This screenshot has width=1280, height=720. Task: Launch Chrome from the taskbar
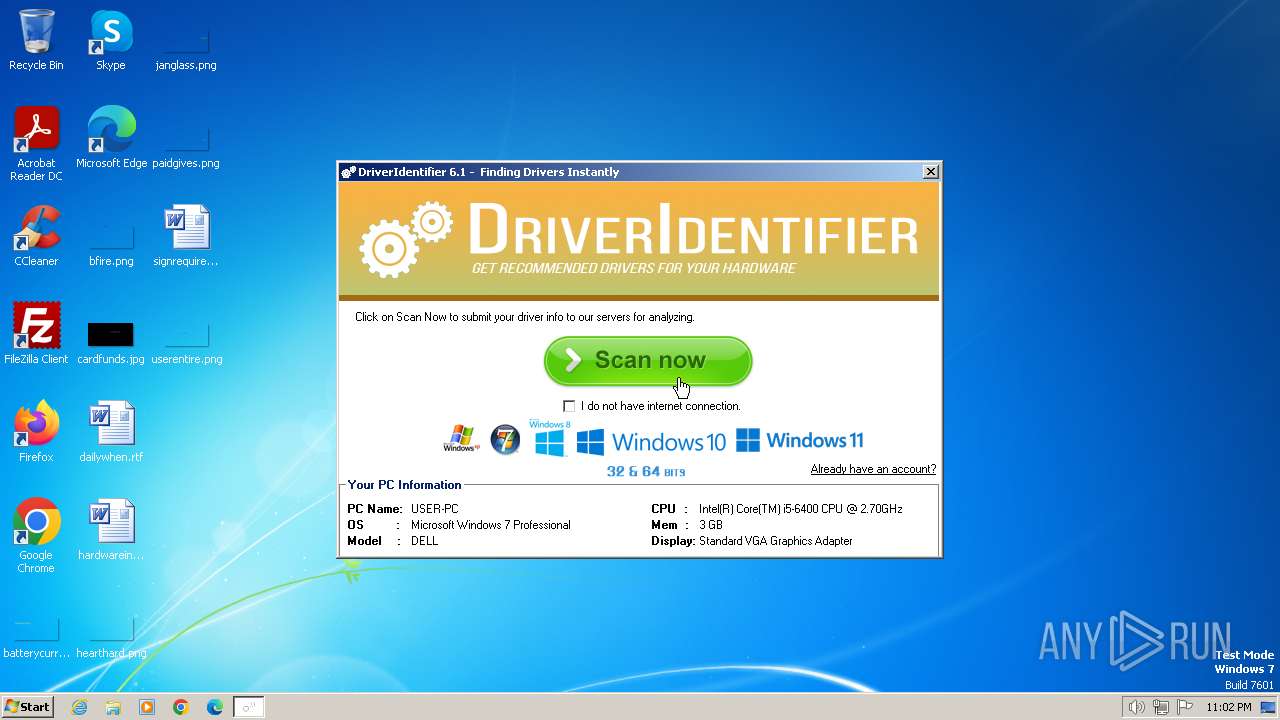pos(181,707)
